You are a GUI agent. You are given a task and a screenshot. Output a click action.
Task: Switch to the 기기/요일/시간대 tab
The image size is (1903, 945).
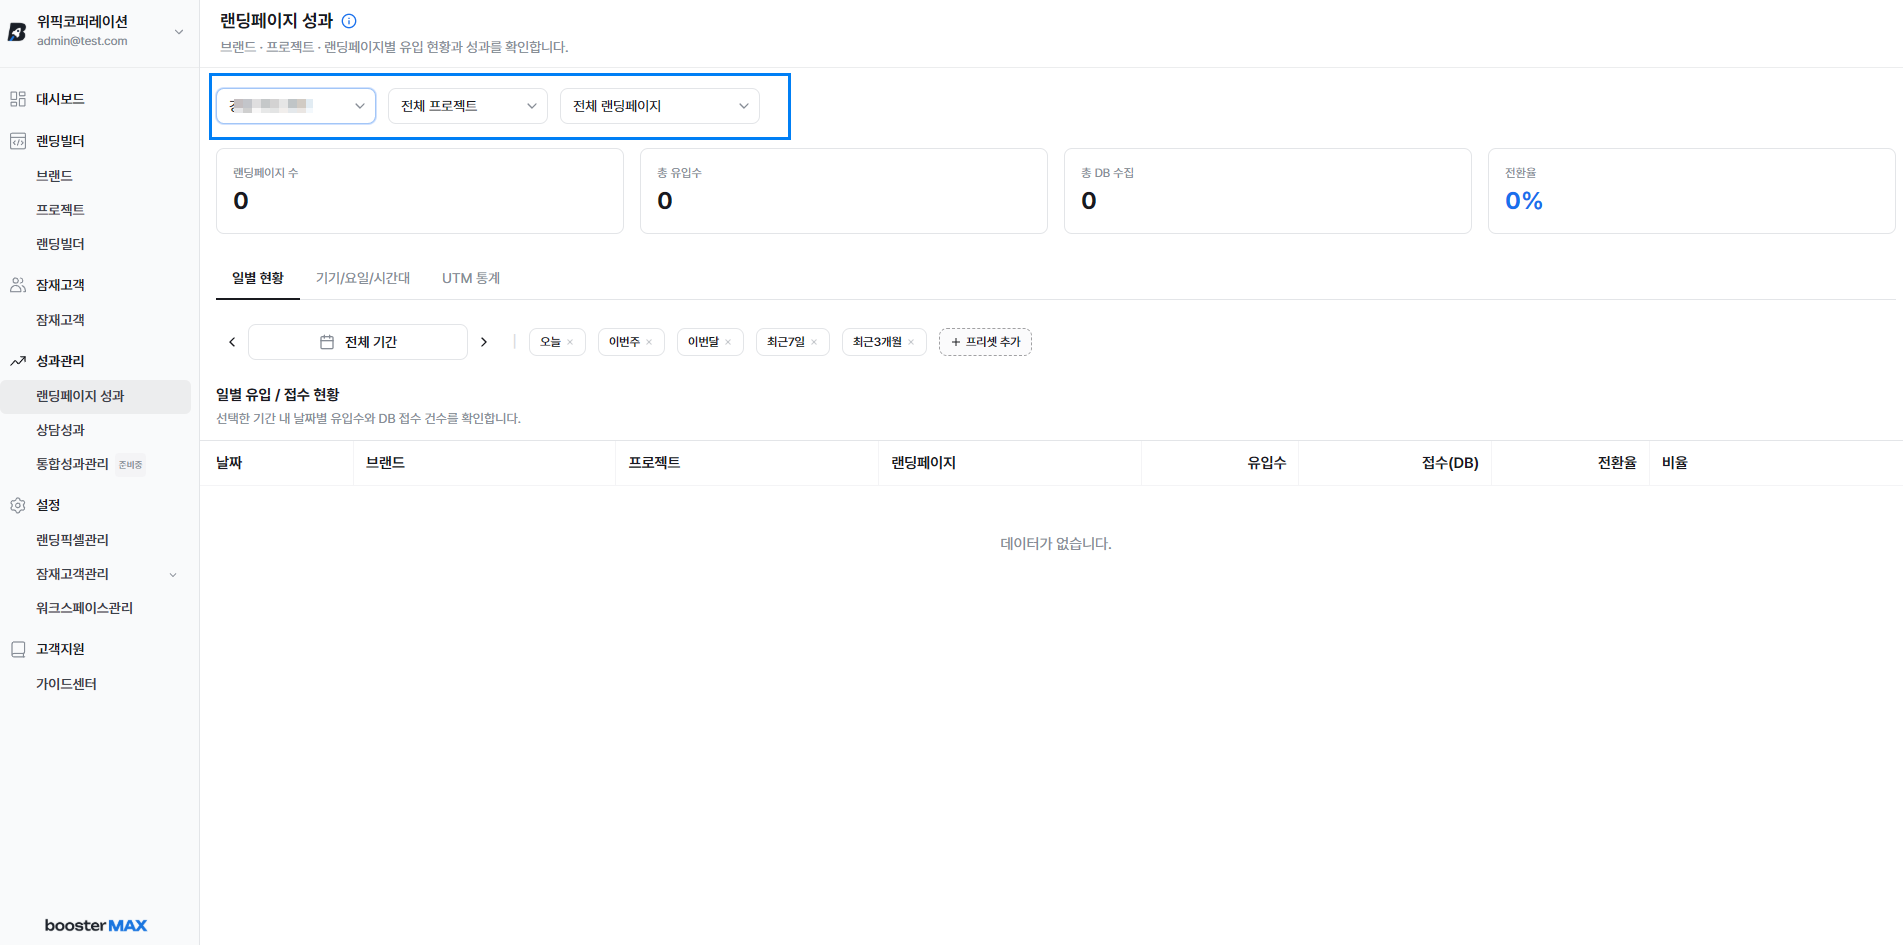363,278
